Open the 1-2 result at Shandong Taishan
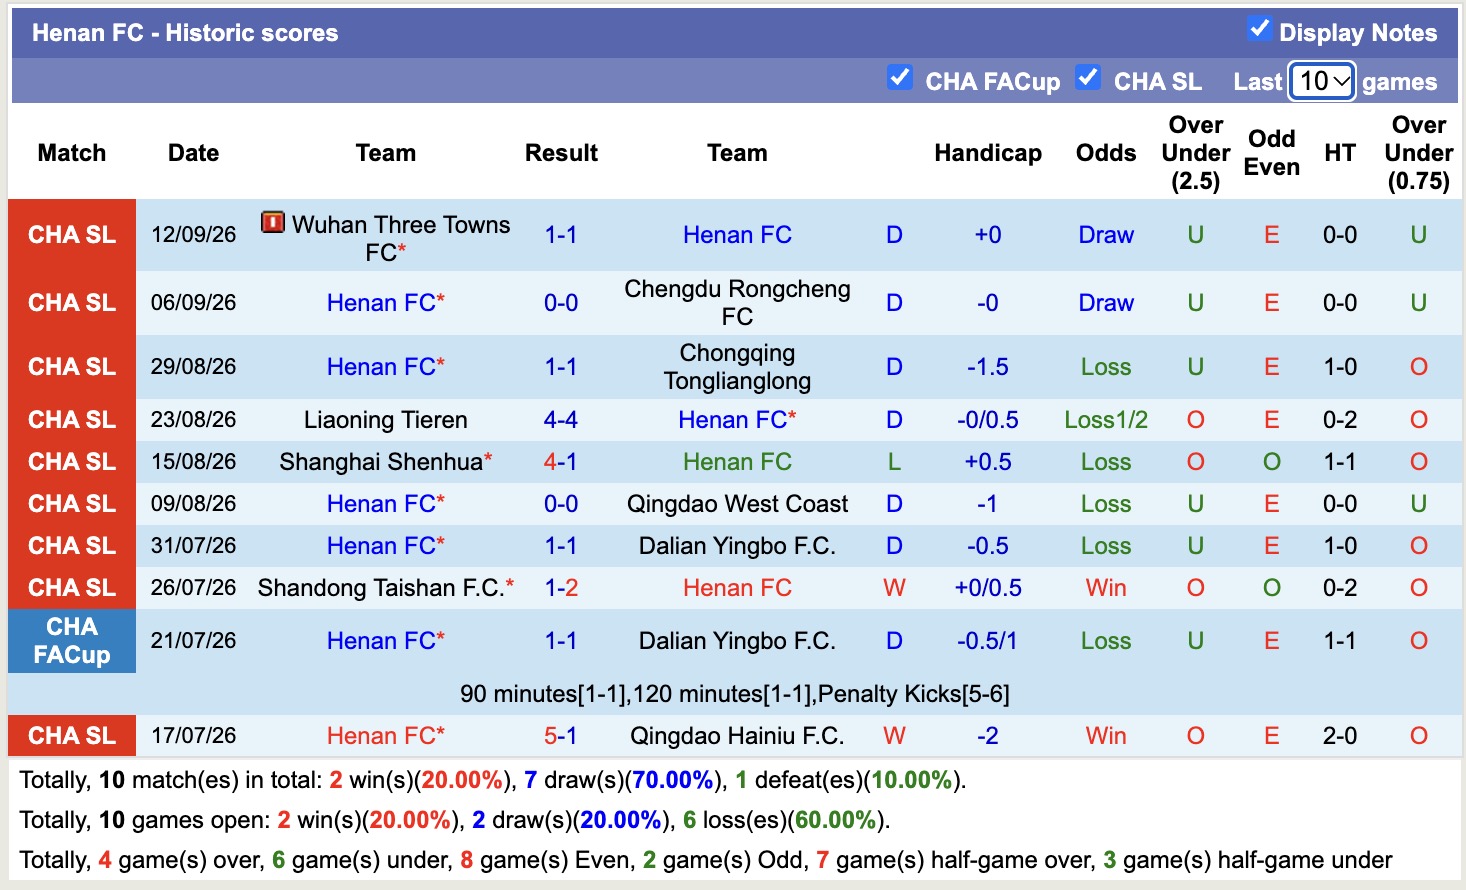 pyautogui.click(x=561, y=588)
